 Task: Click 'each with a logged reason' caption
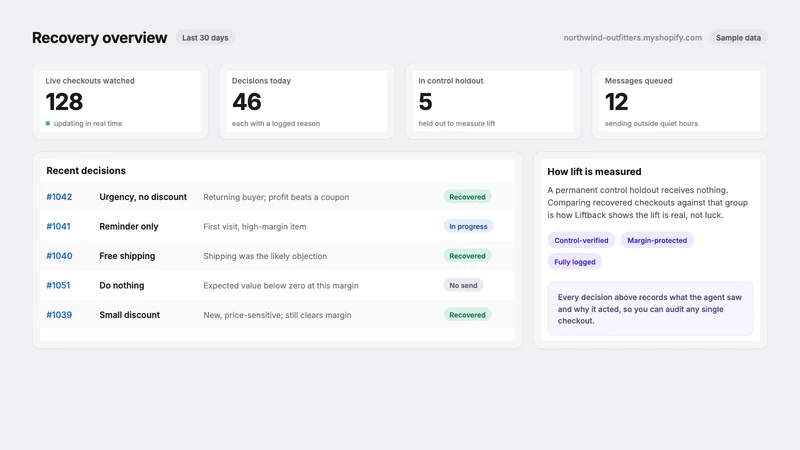pos(276,123)
